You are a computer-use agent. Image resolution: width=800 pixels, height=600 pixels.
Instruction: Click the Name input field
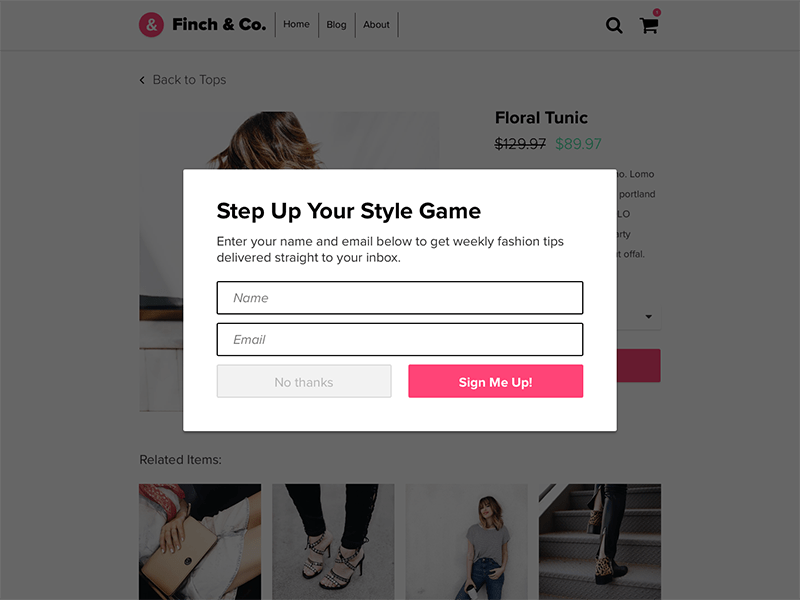click(400, 298)
